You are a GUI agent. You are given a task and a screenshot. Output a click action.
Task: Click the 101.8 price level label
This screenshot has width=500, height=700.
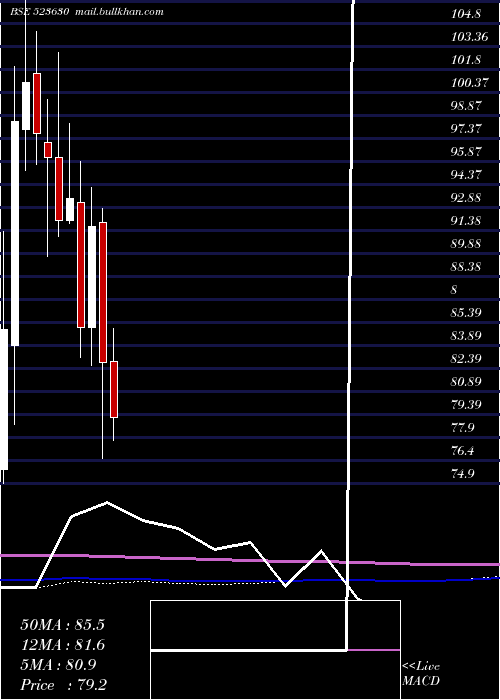point(466,59)
